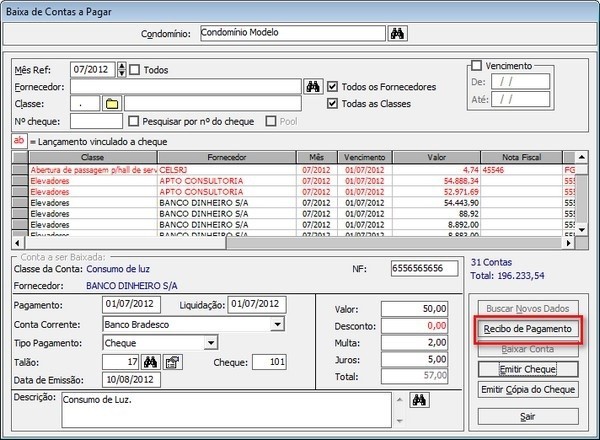
Task: Toggle Todas as Classes checkbox
Action: pyautogui.click(x=333, y=103)
